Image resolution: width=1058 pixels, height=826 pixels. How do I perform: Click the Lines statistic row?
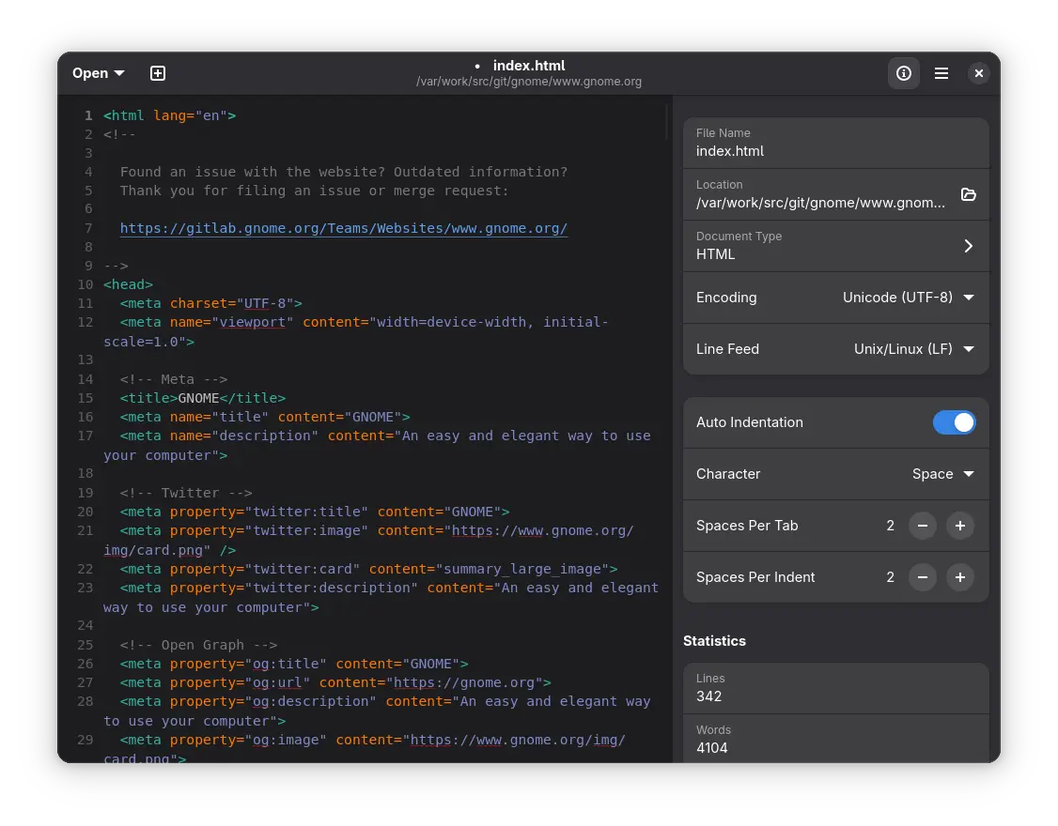click(x=835, y=688)
